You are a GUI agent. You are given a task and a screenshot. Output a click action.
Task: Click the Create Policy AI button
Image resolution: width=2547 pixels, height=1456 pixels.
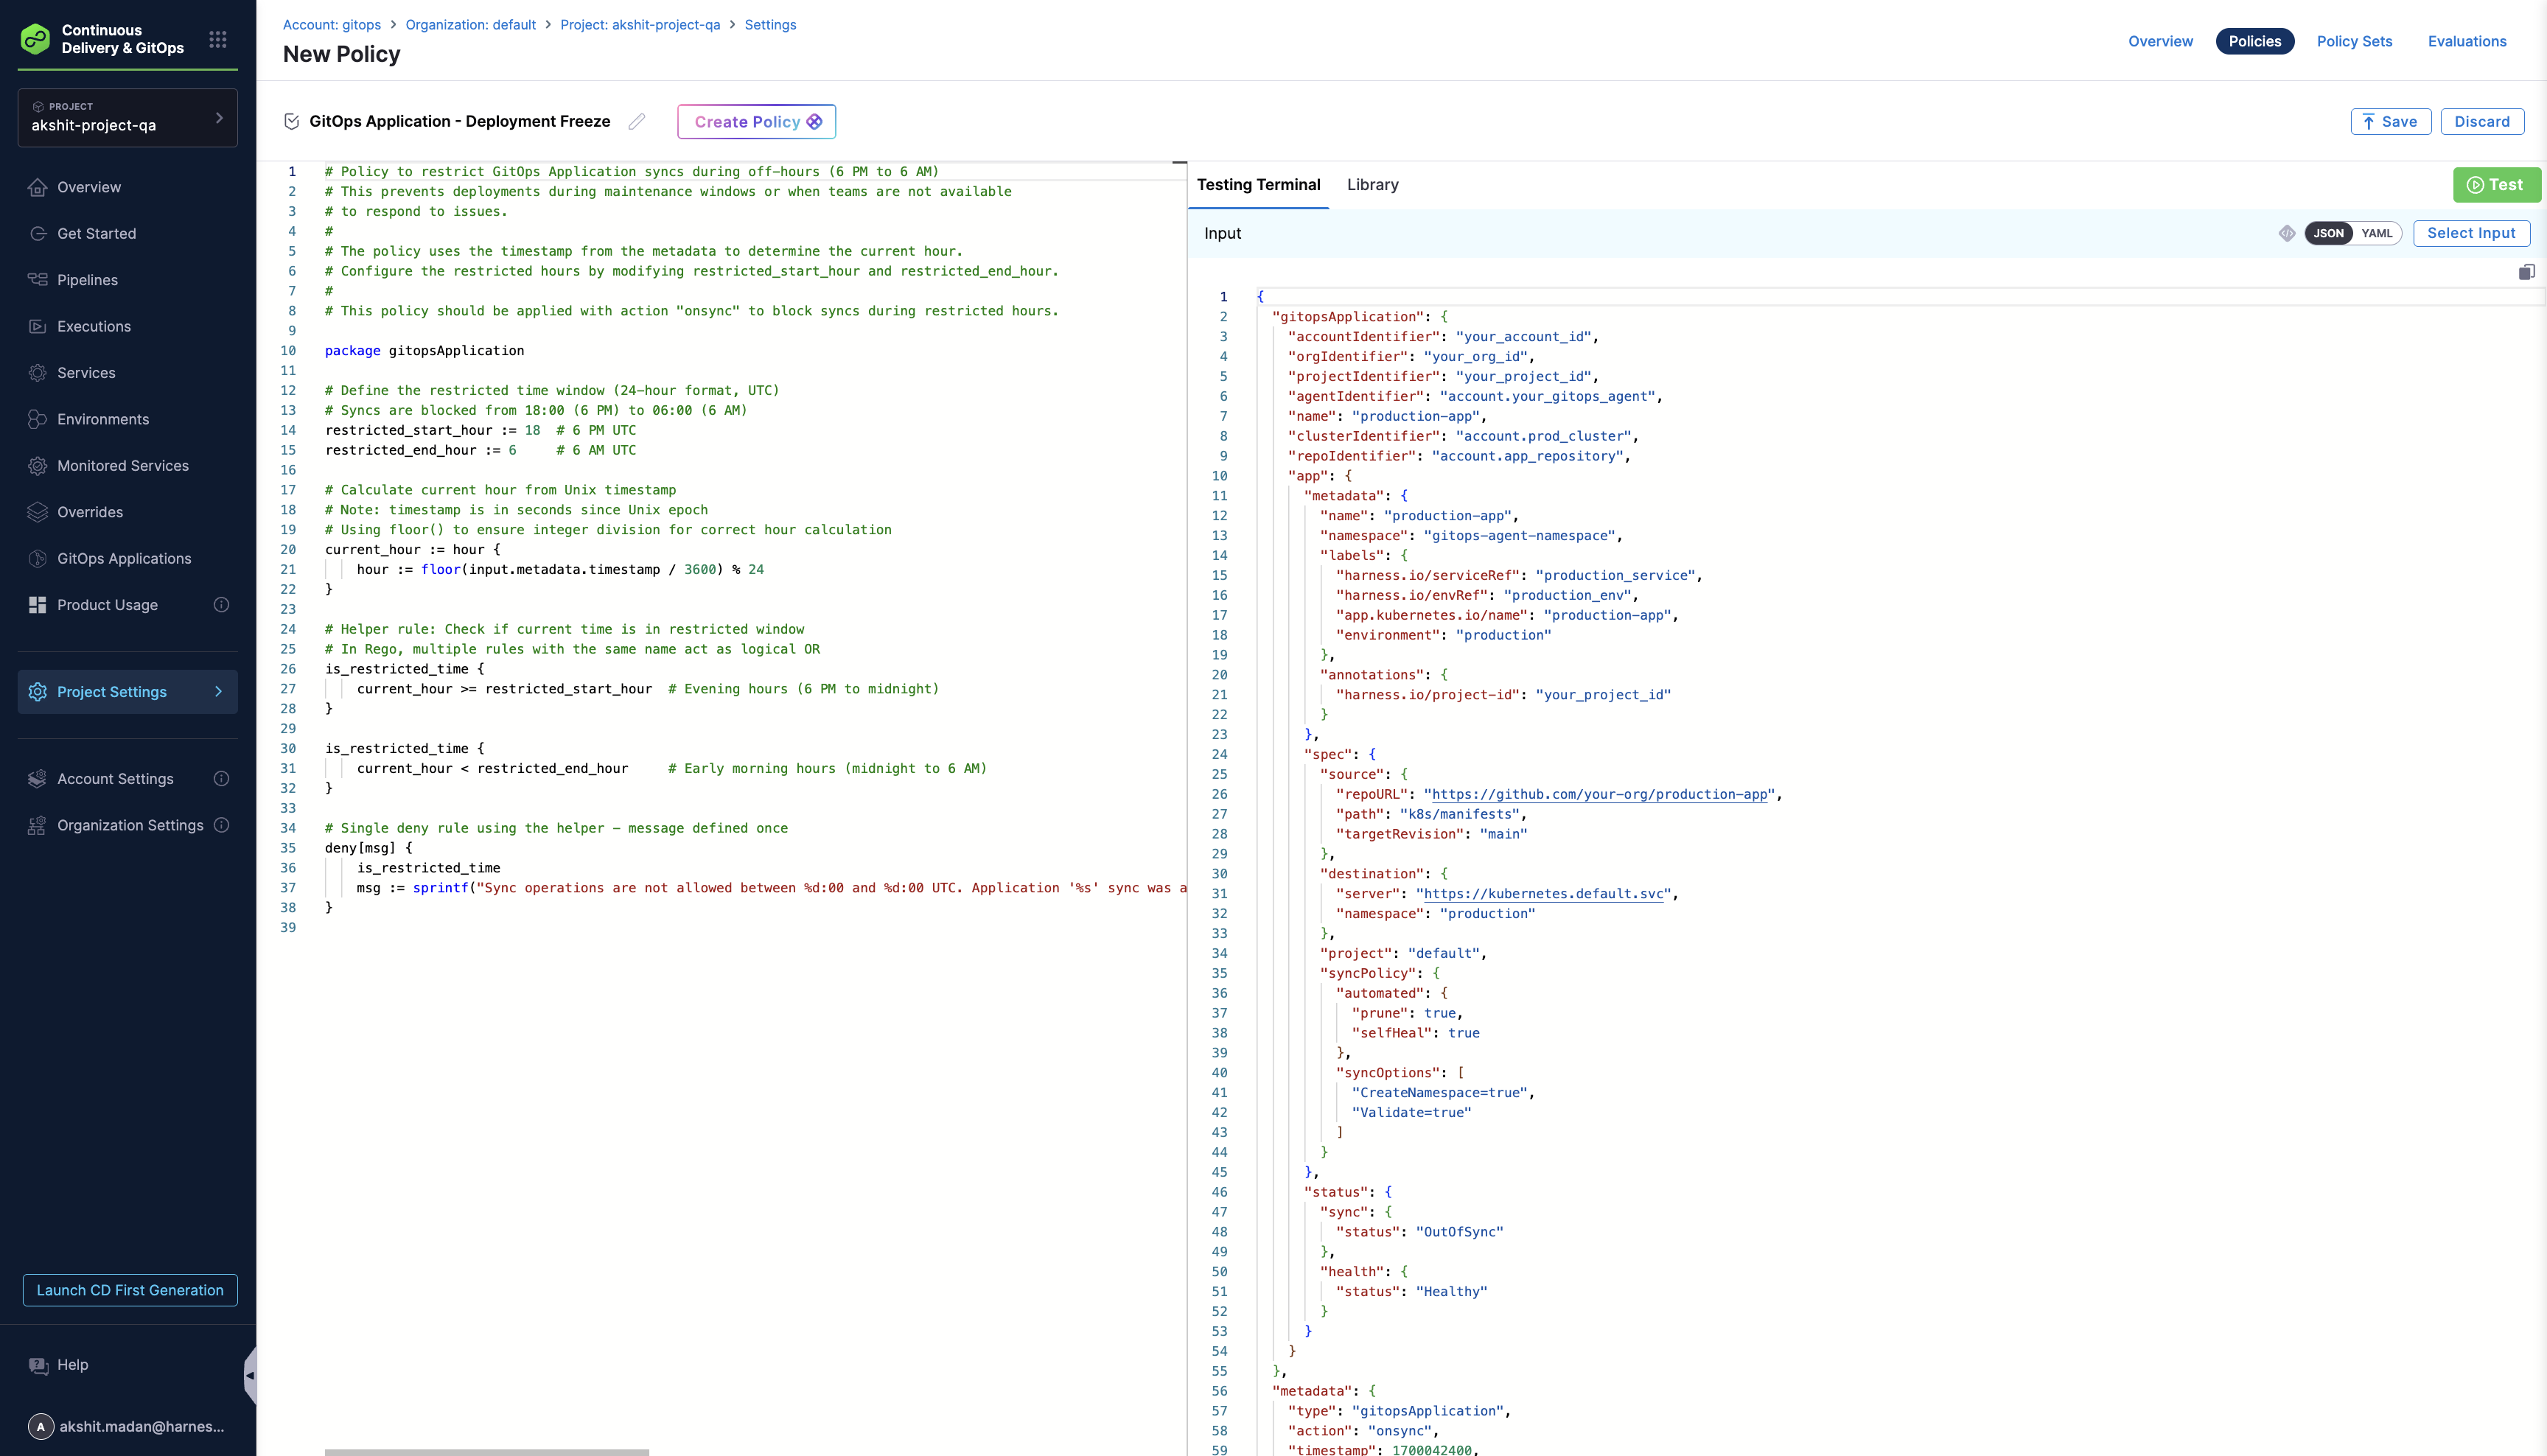pos(756,122)
